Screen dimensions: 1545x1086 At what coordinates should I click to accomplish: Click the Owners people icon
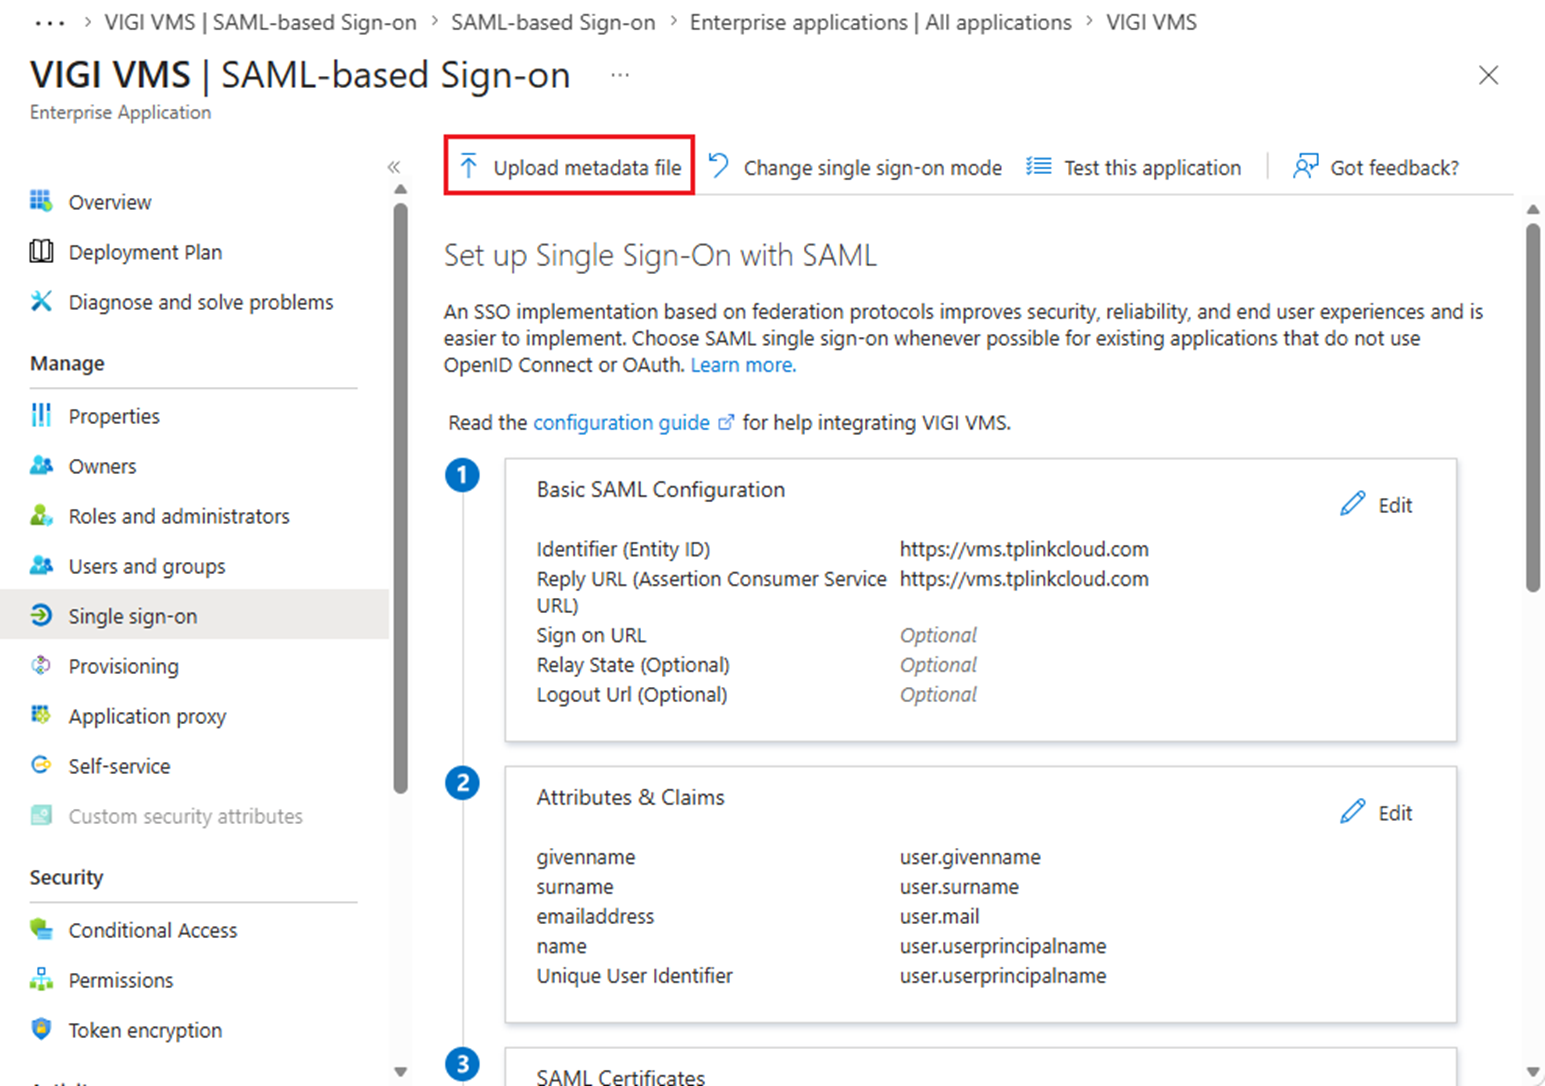pos(41,465)
